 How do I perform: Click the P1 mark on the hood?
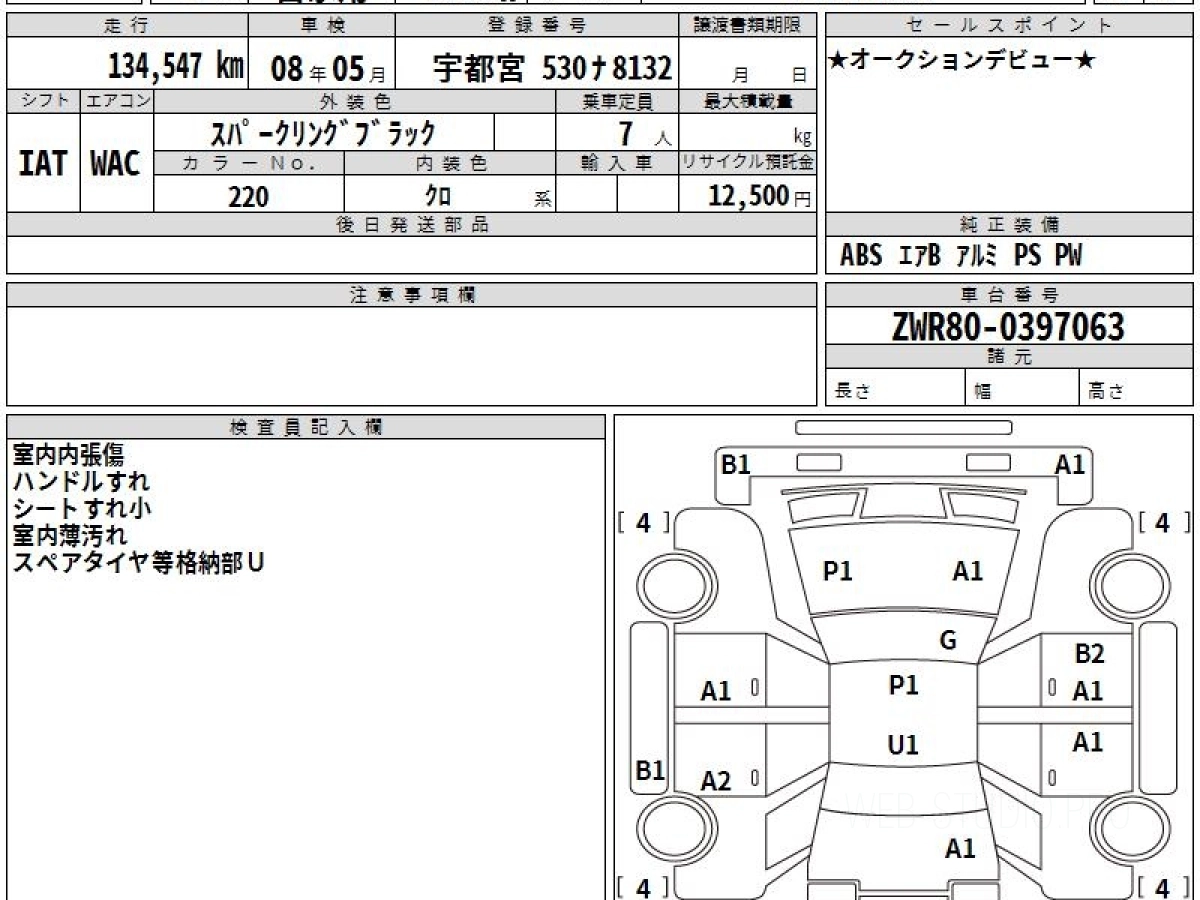(837, 571)
